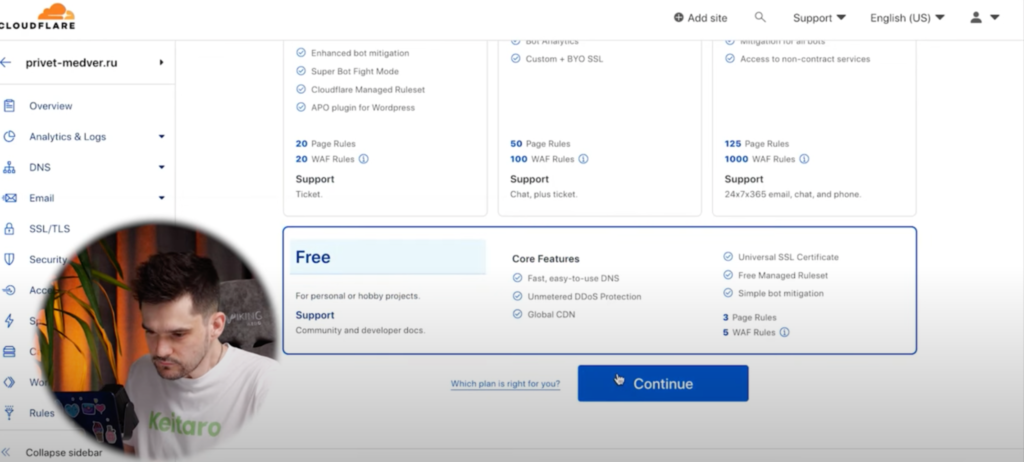
Task: Click info icon next to 20 WAF Rules
Action: pyautogui.click(x=364, y=159)
